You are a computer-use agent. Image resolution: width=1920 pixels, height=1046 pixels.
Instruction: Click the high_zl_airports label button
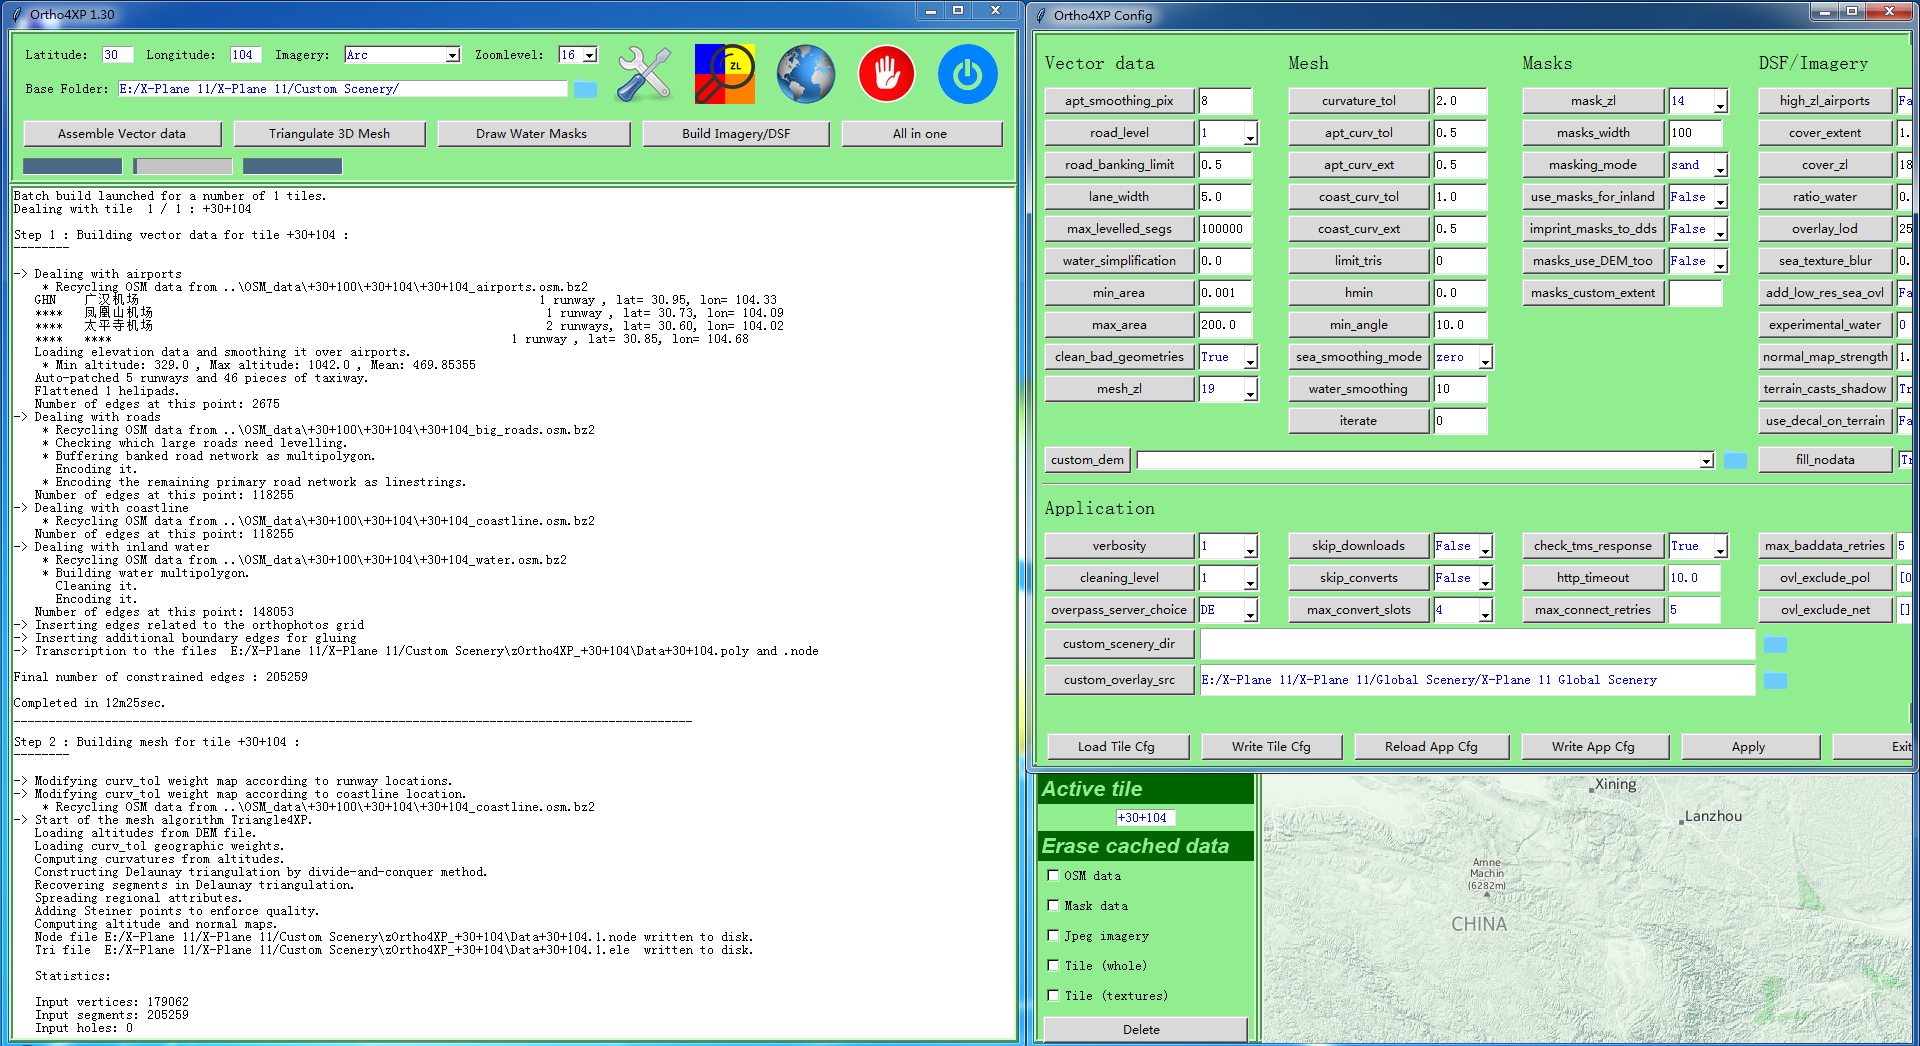pyautogui.click(x=1825, y=101)
